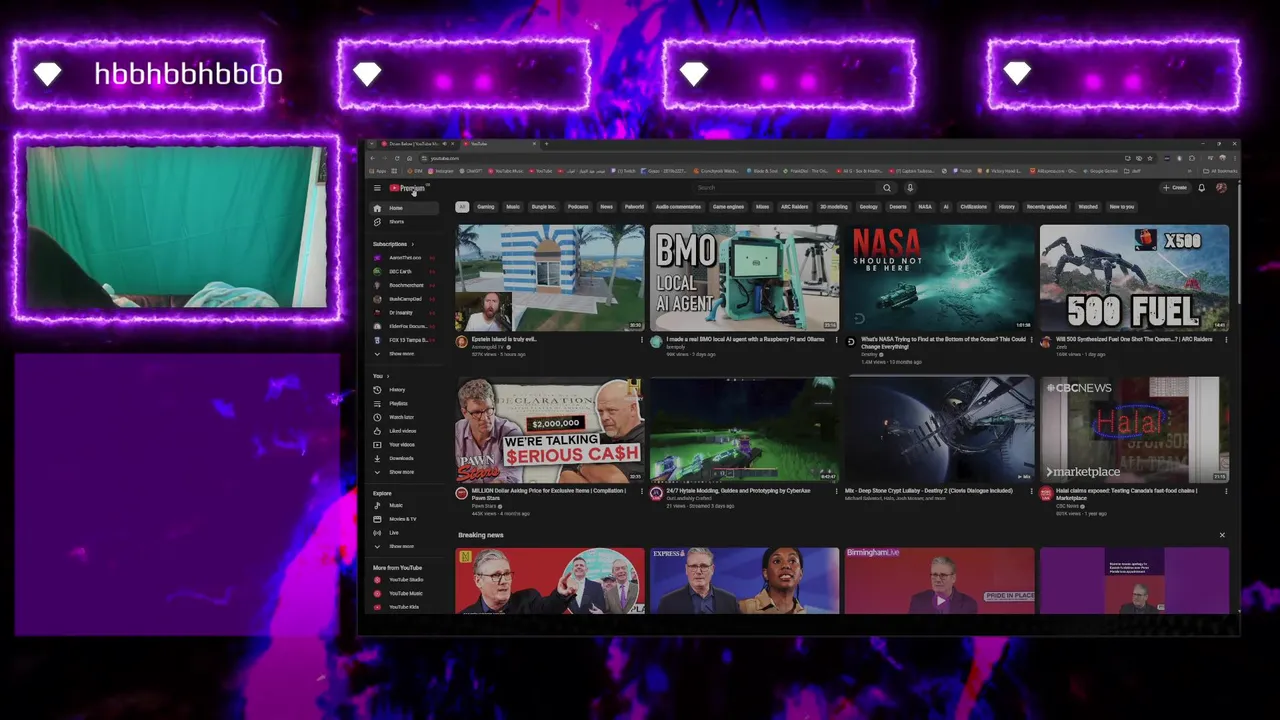Open the notifications bell
The height and width of the screenshot is (720, 1280).
point(1201,188)
